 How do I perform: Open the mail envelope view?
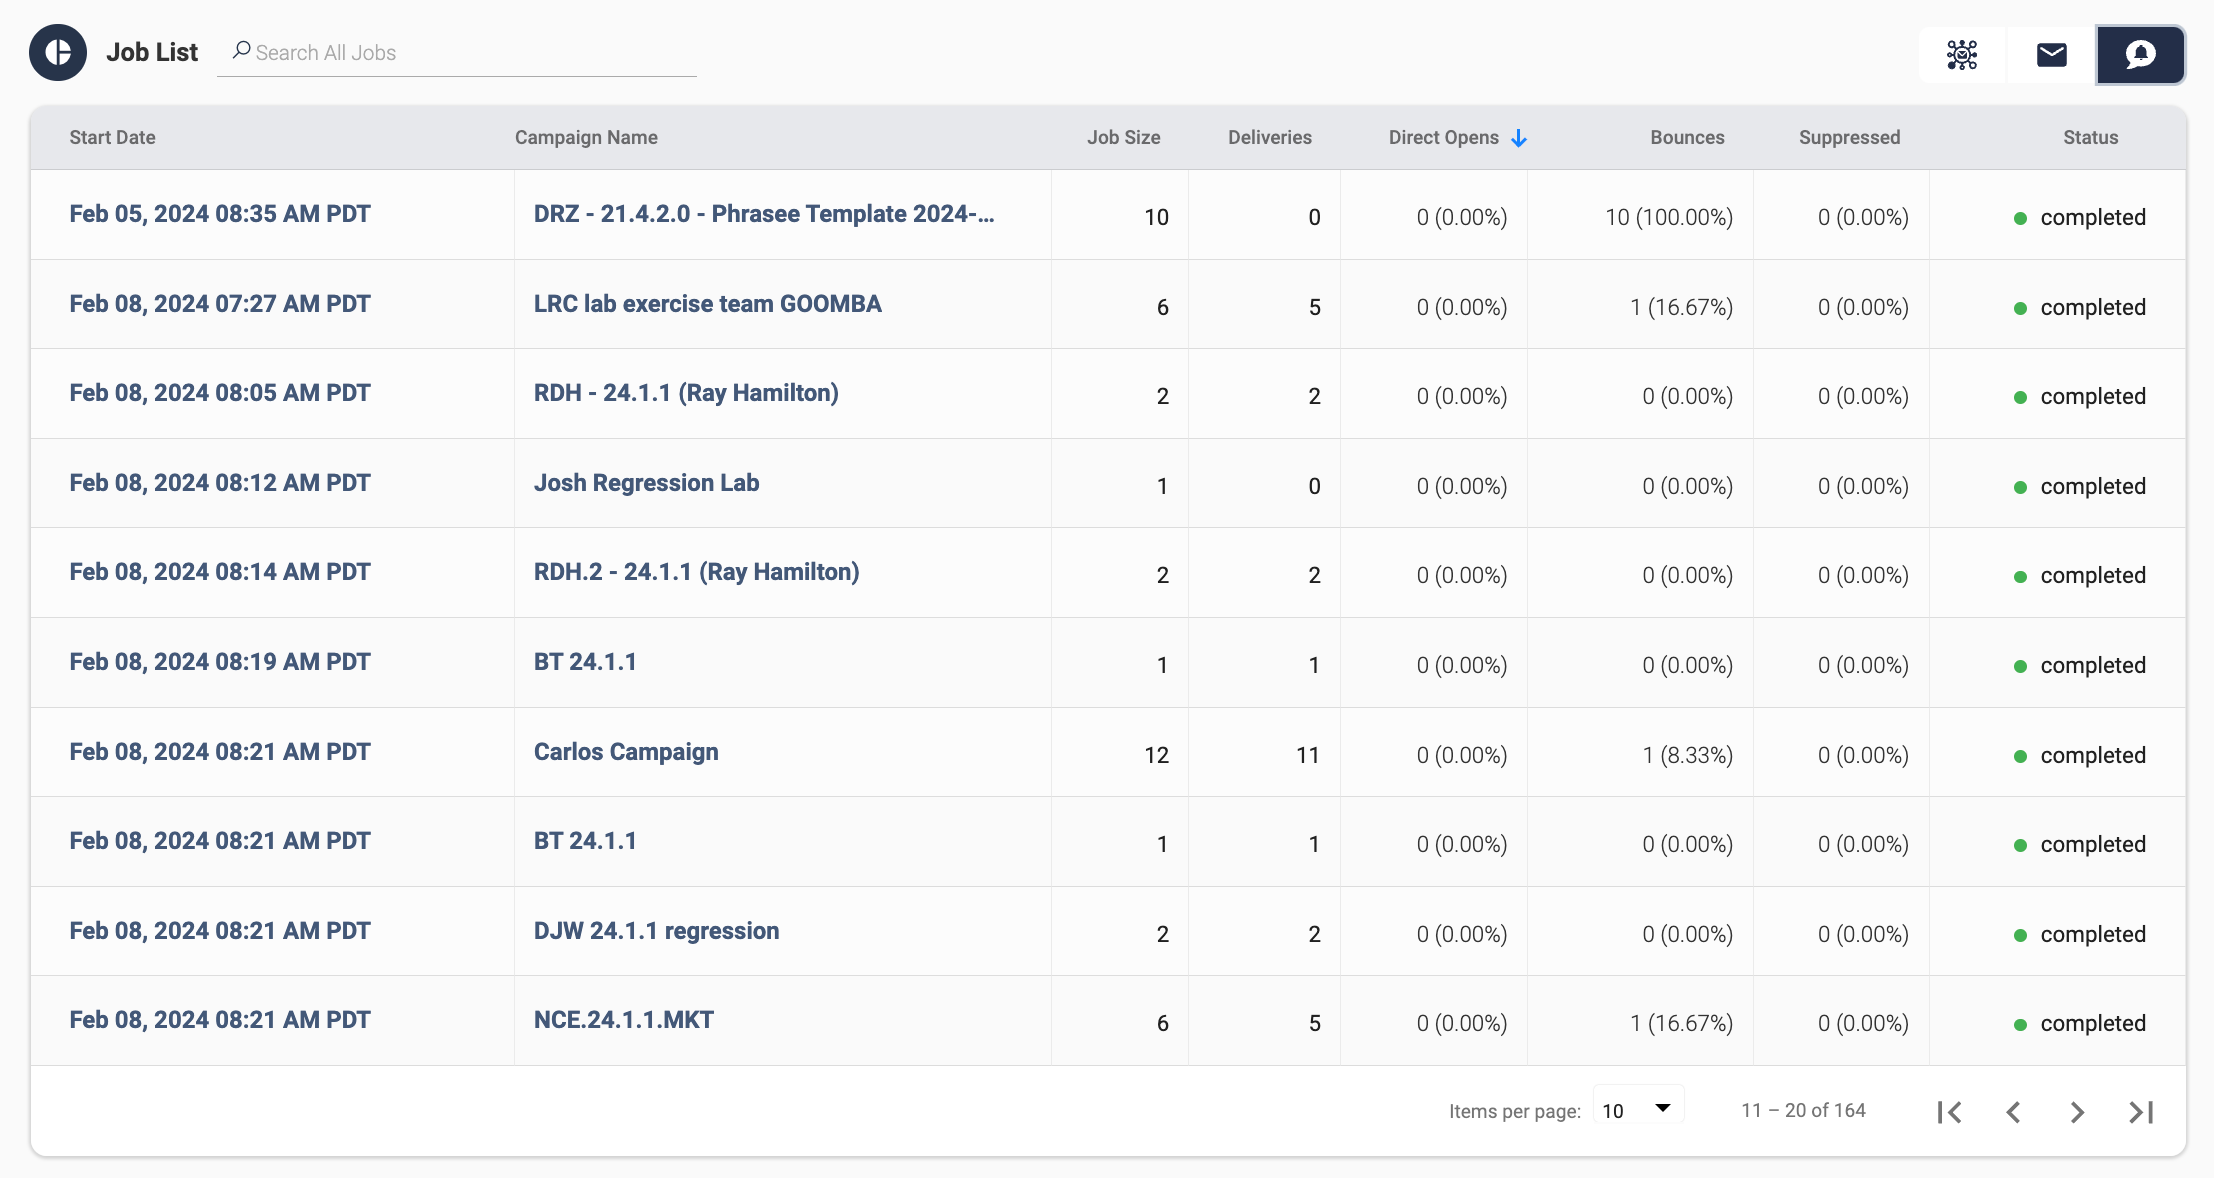(2051, 54)
